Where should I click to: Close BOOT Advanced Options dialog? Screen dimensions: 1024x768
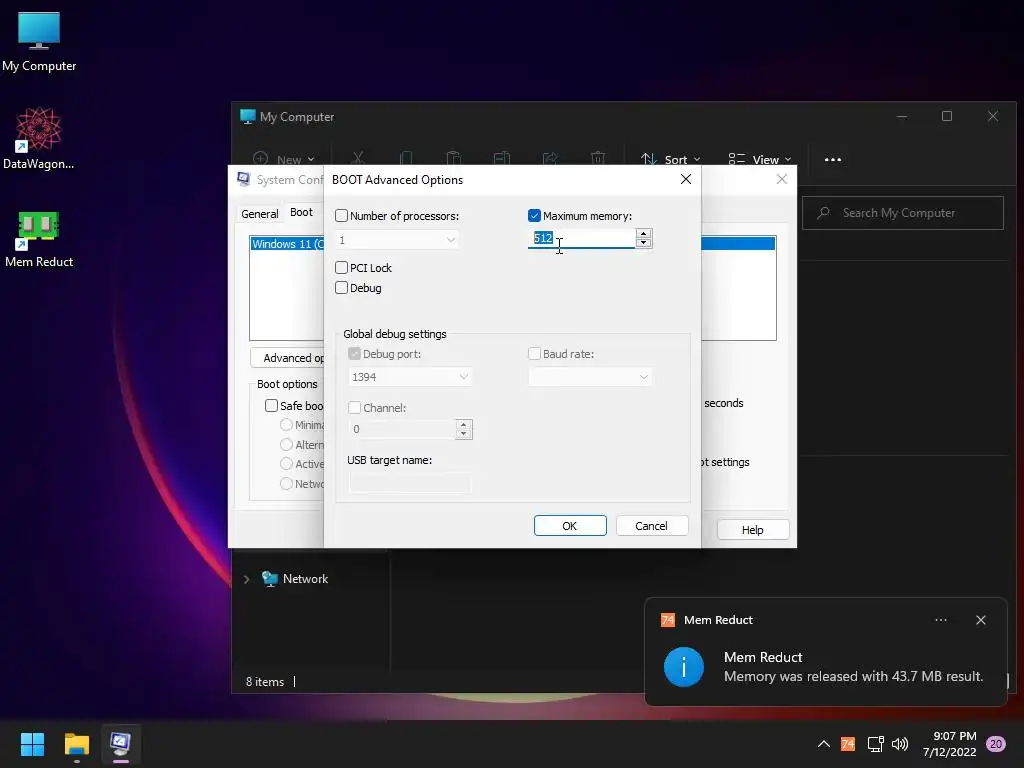pos(686,179)
